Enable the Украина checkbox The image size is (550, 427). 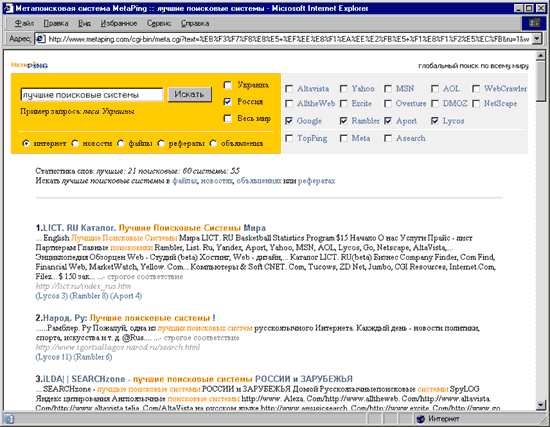[228, 85]
